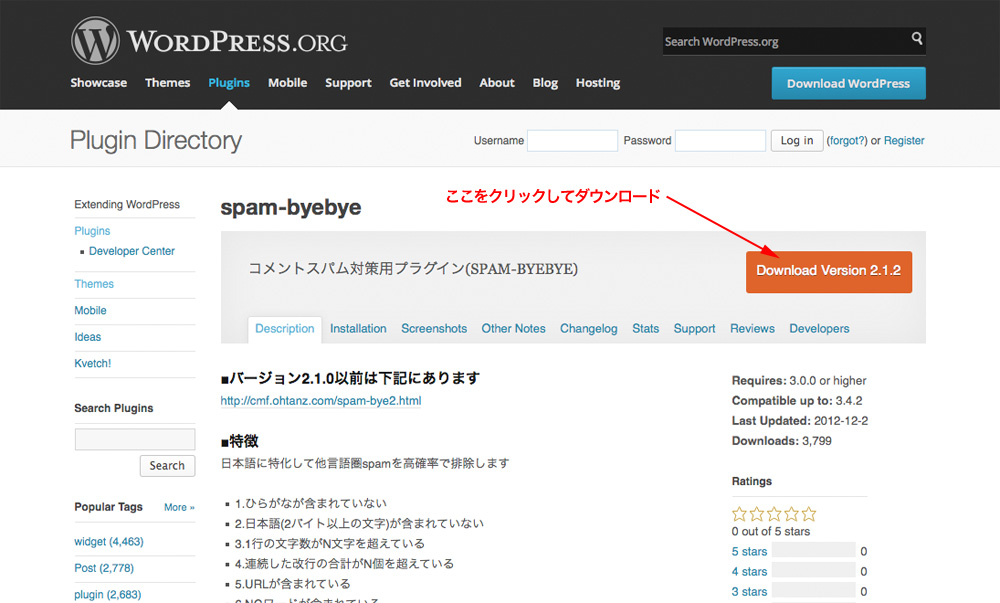Open the Ideas sidebar link
Image resolution: width=1000 pixels, height=603 pixels.
(x=87, y=337)
